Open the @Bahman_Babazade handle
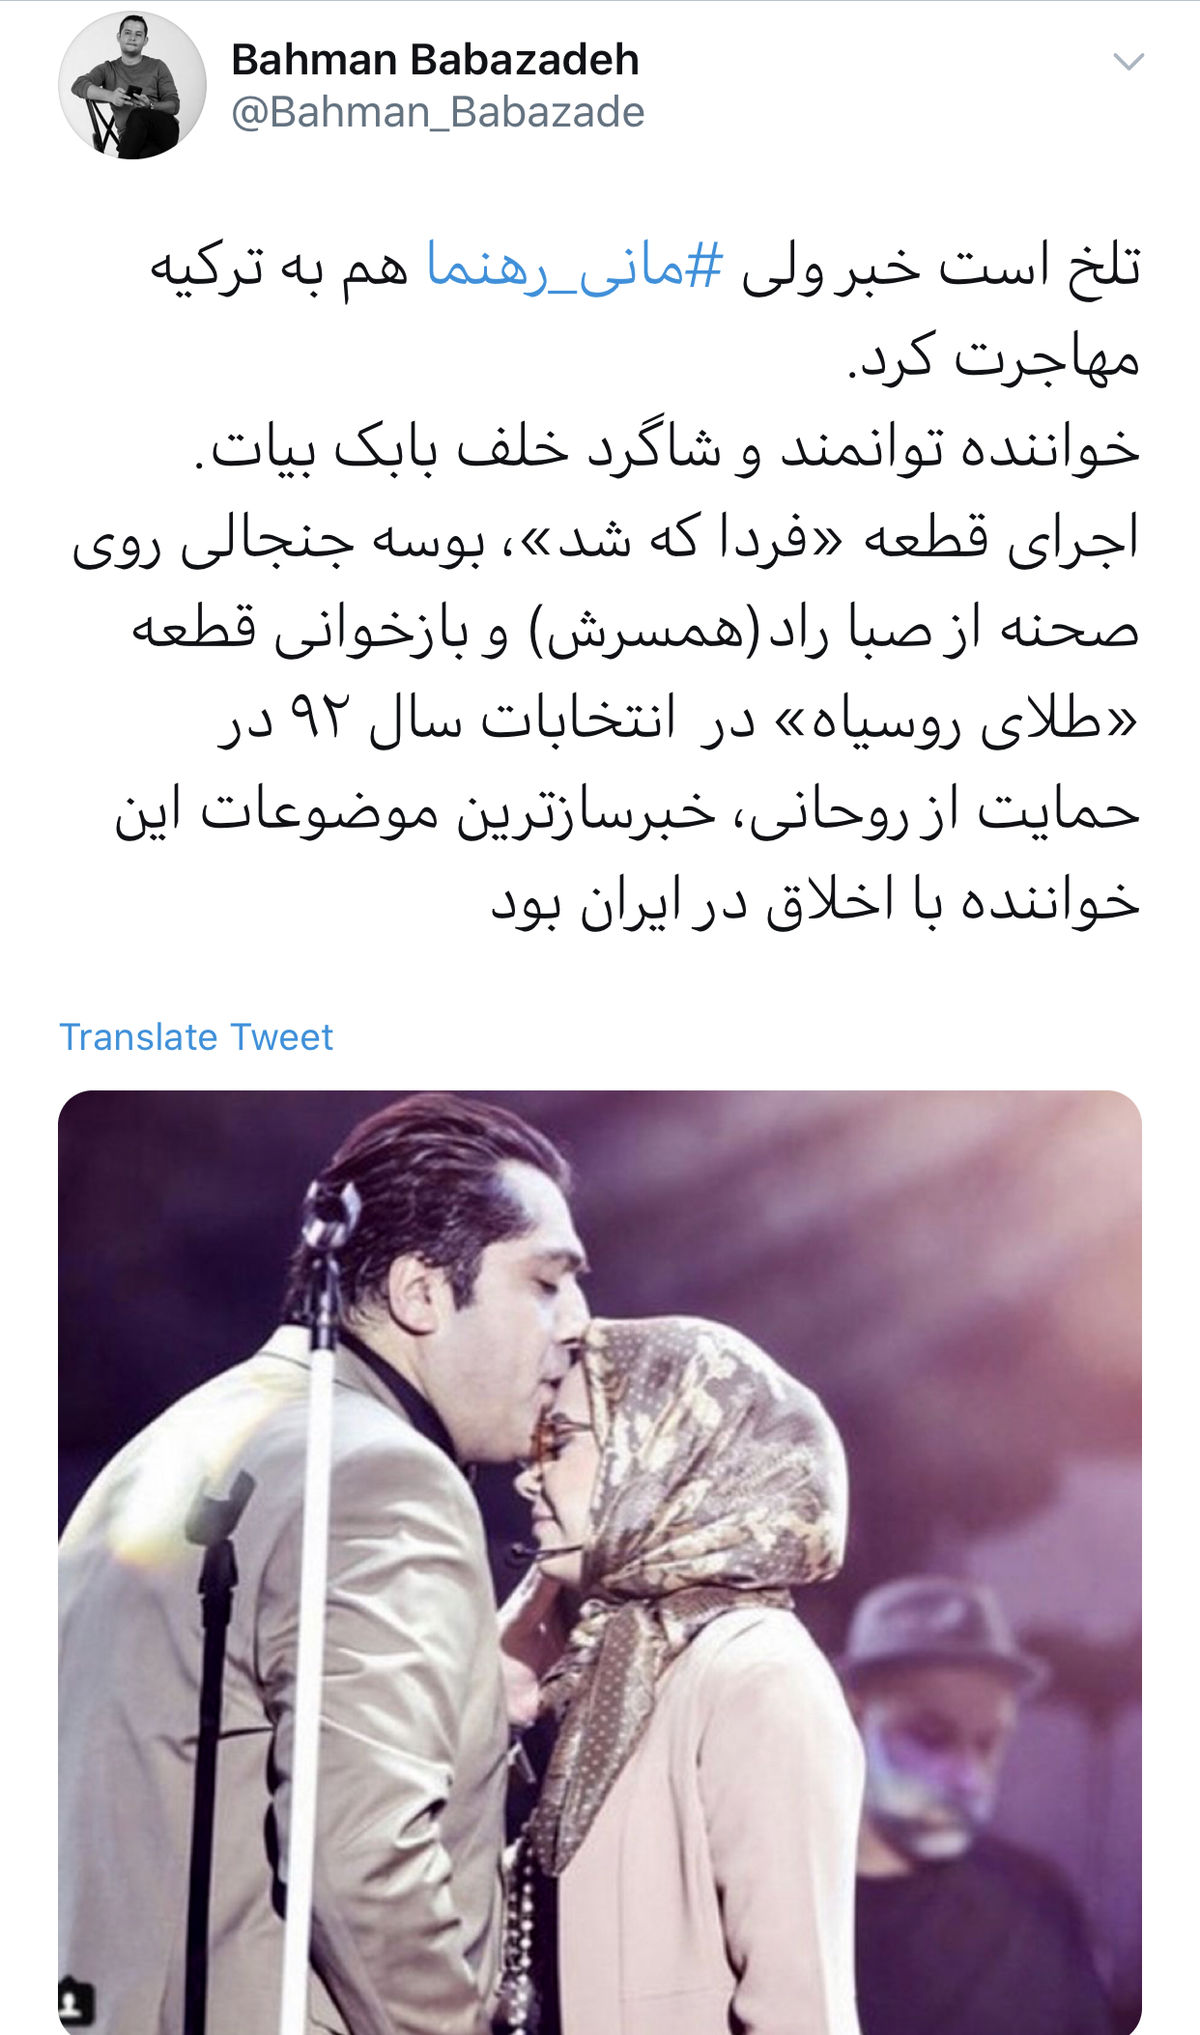 [x=438, y=112]
